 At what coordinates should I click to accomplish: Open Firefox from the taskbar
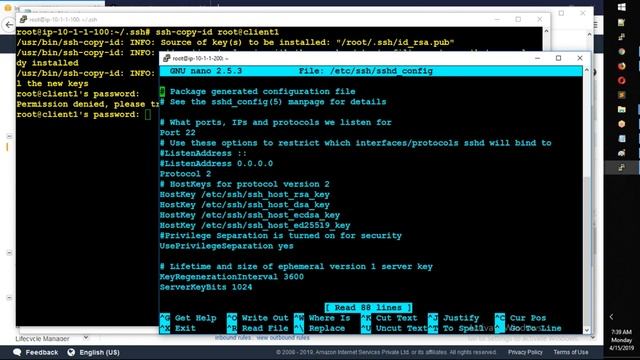pyautogui.click(x=622, y=66)
